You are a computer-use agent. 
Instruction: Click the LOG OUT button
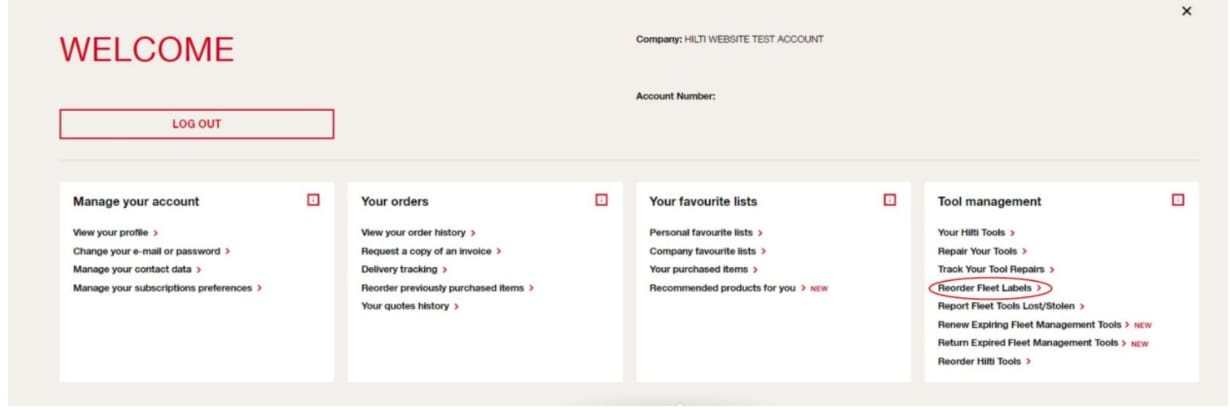(197, 124)
